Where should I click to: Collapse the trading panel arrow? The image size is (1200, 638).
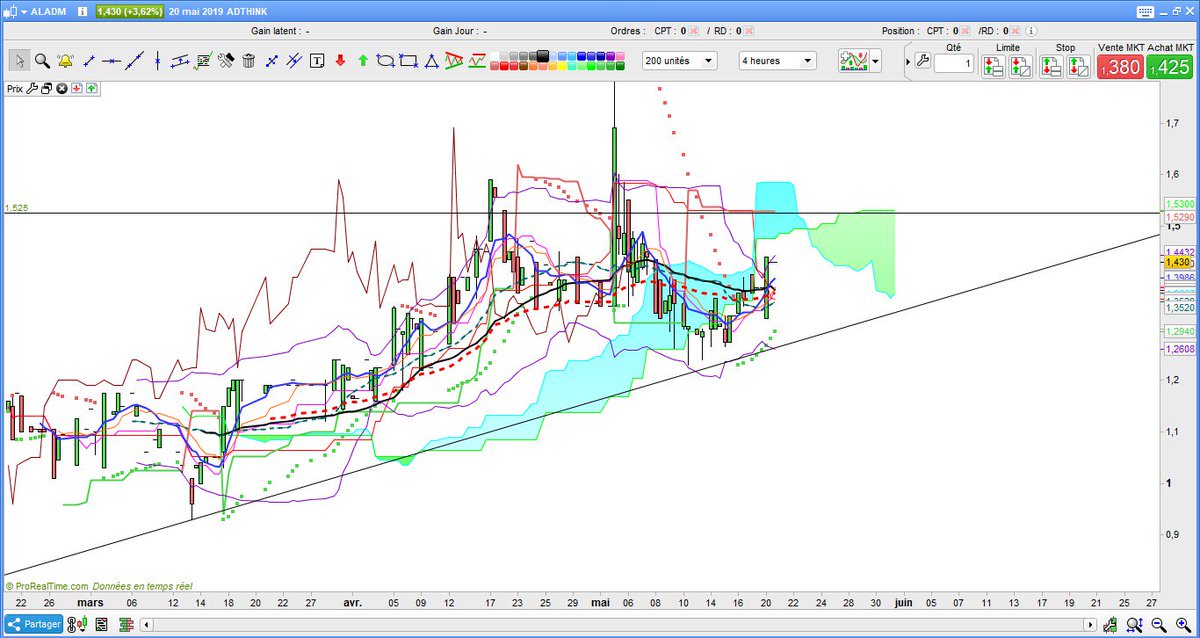[x=908, y=62]
